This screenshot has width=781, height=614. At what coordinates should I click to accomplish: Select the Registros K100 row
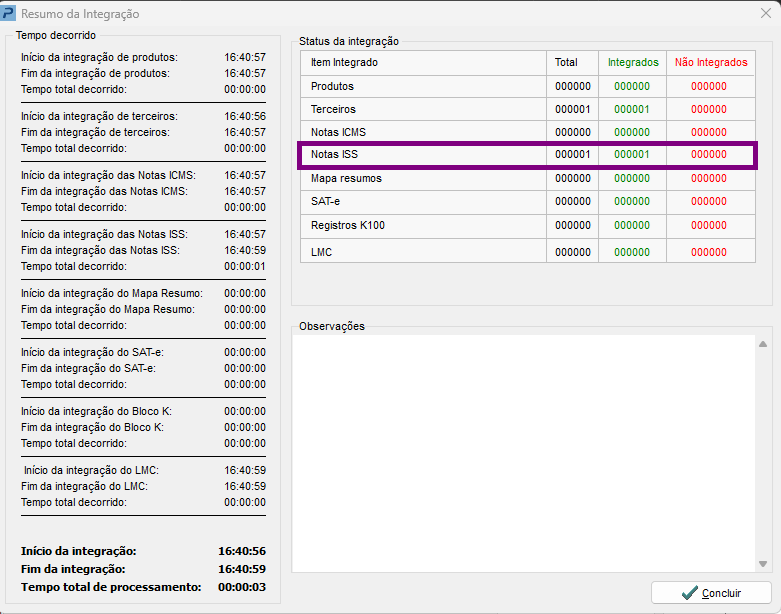point(527,226)
